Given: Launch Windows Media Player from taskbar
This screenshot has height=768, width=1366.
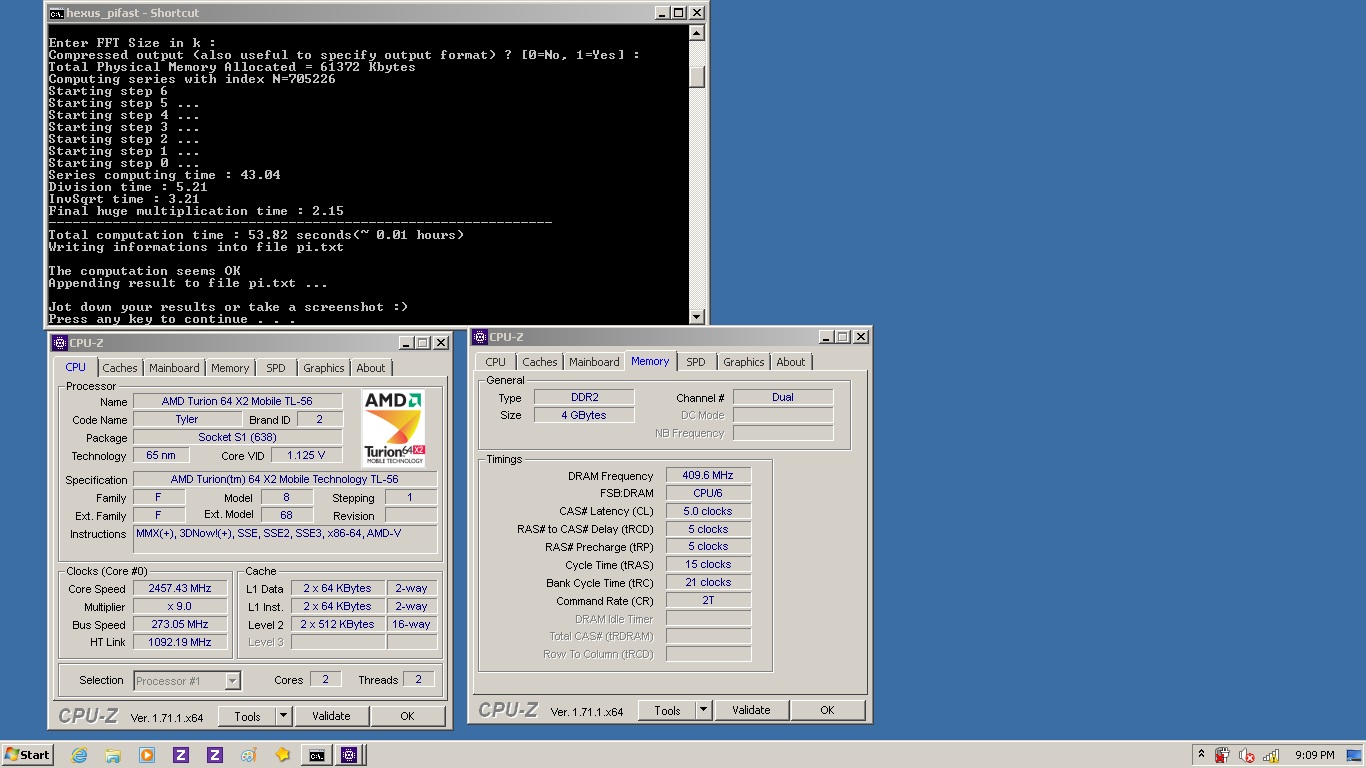Looking at the screenshot, I should (x=147, y=755).
